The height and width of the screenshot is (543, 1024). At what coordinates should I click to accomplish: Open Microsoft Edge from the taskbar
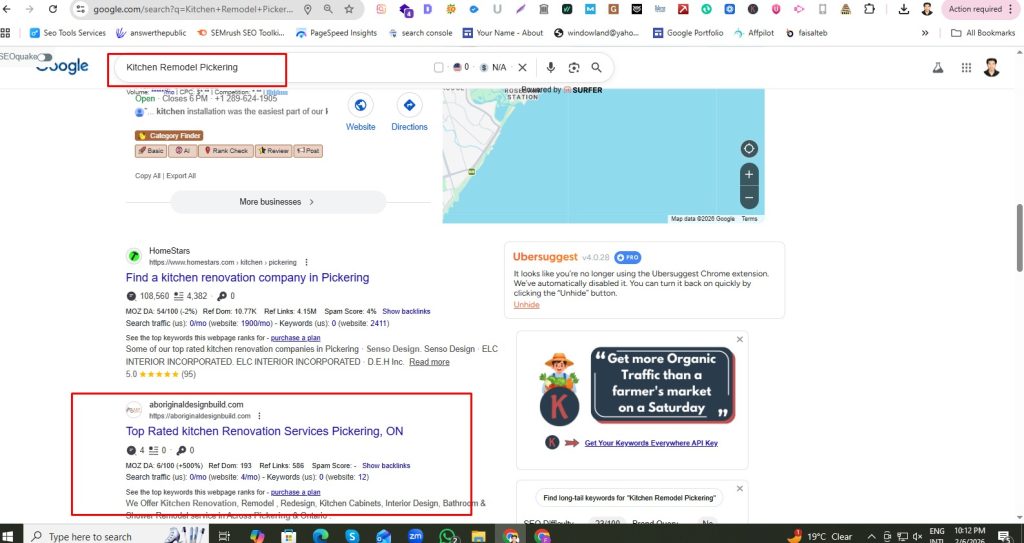pyautogui.click(x=321, y=536)
